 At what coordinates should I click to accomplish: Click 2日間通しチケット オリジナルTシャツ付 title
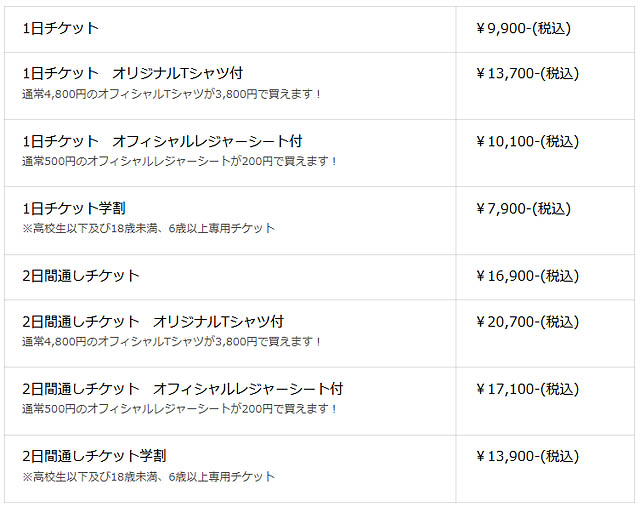[153, 321]
